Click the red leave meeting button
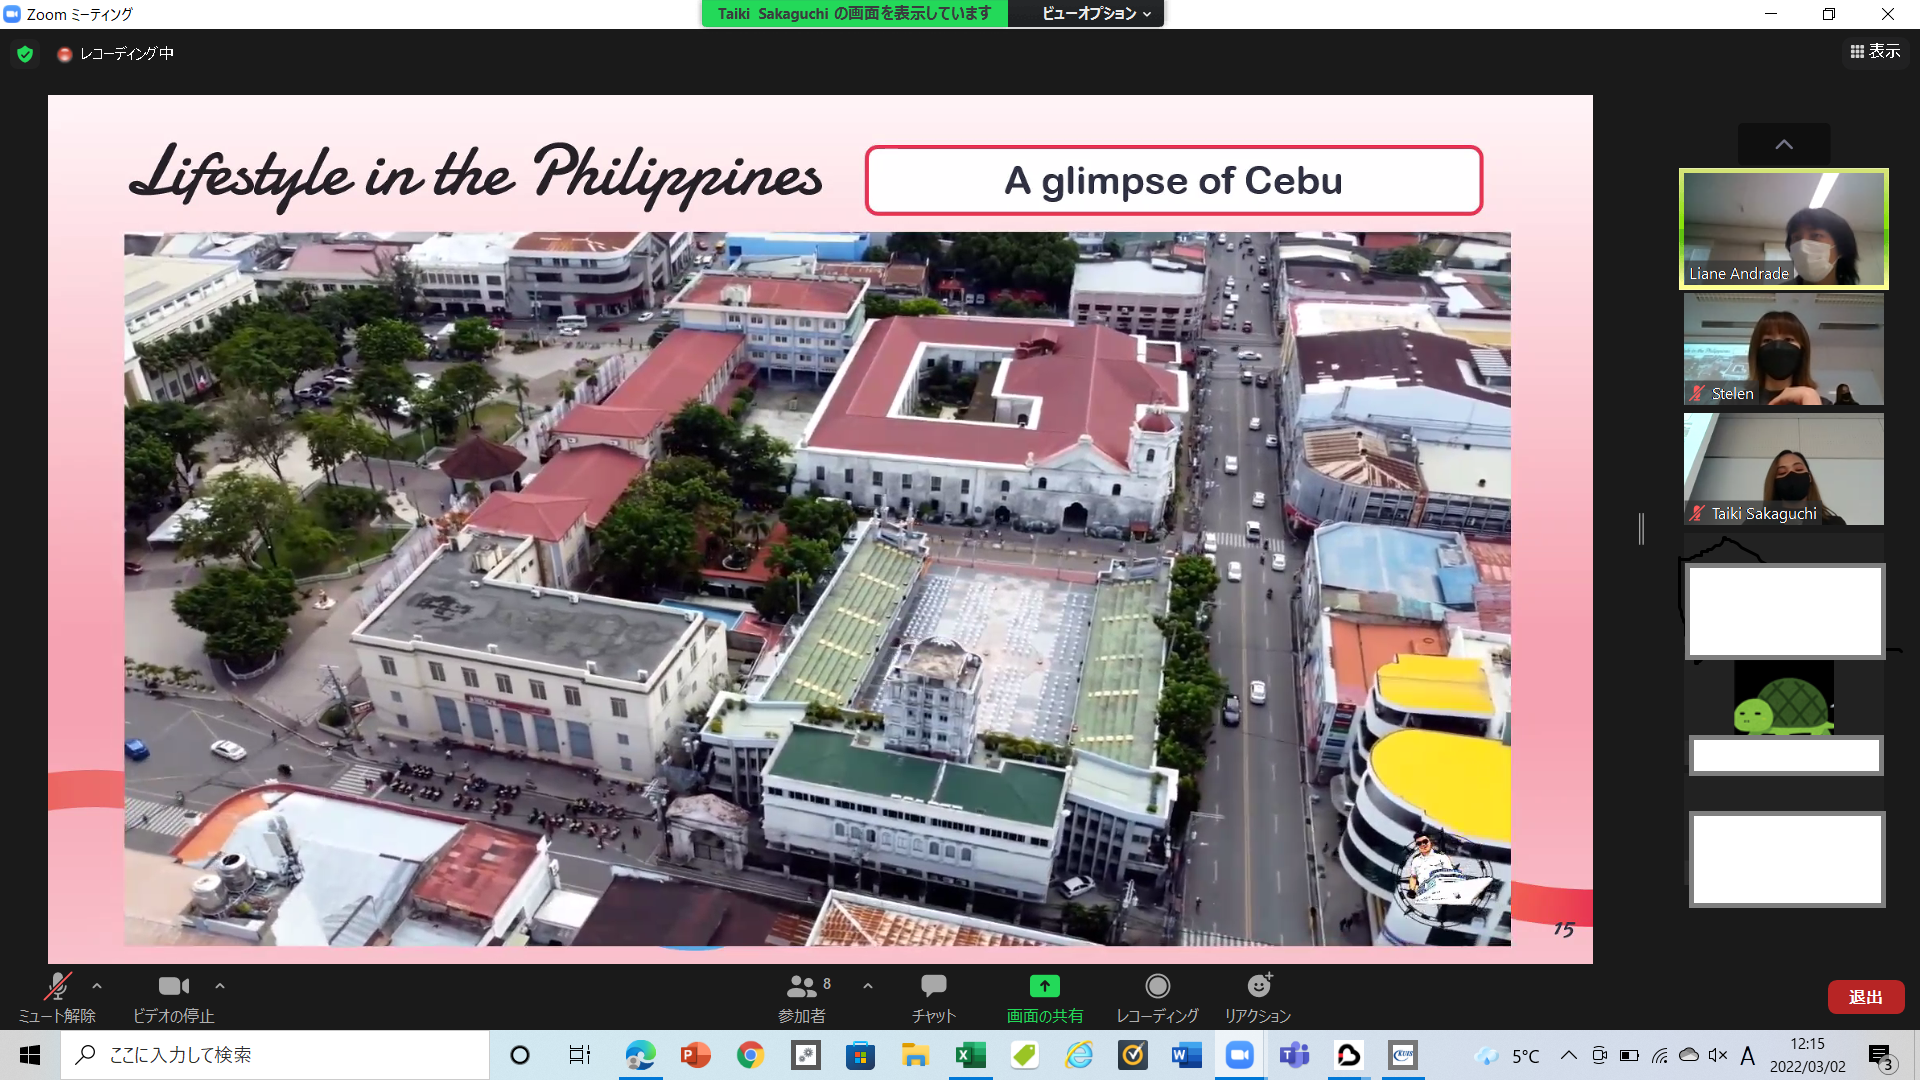 click(1866, 997)
